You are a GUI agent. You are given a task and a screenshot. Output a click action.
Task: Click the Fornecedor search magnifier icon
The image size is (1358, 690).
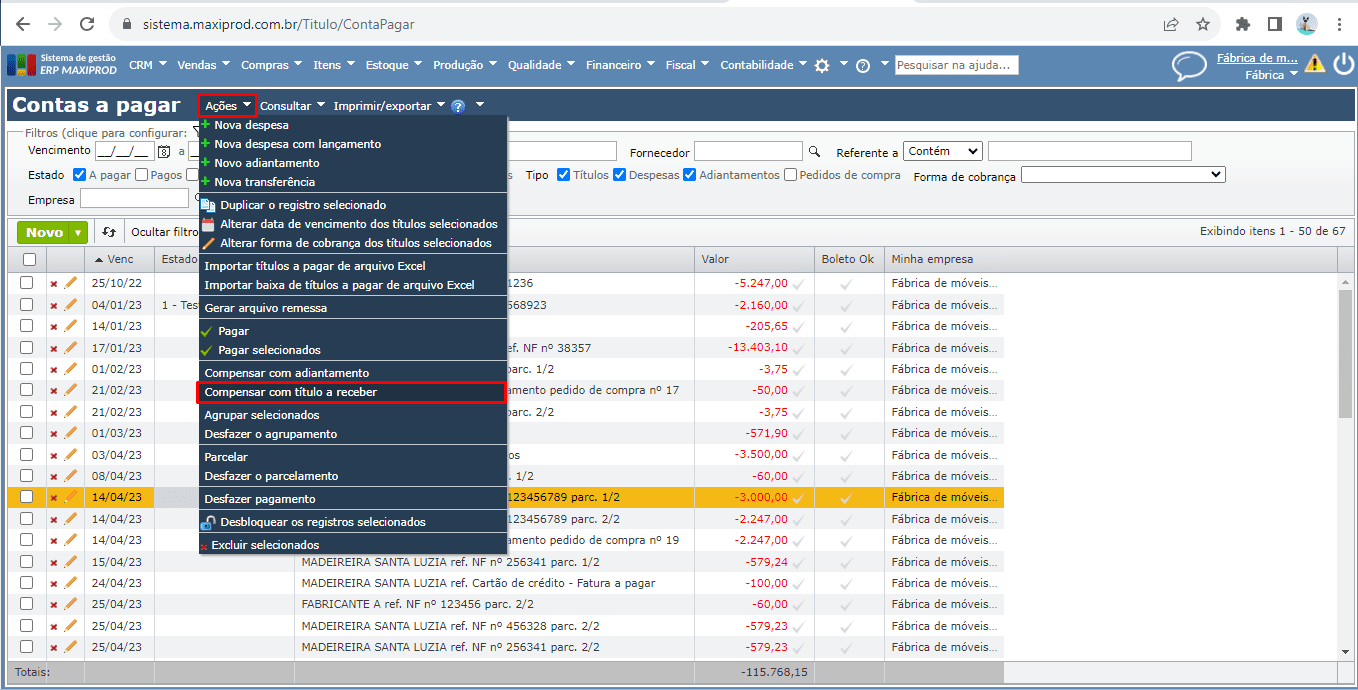815,151
